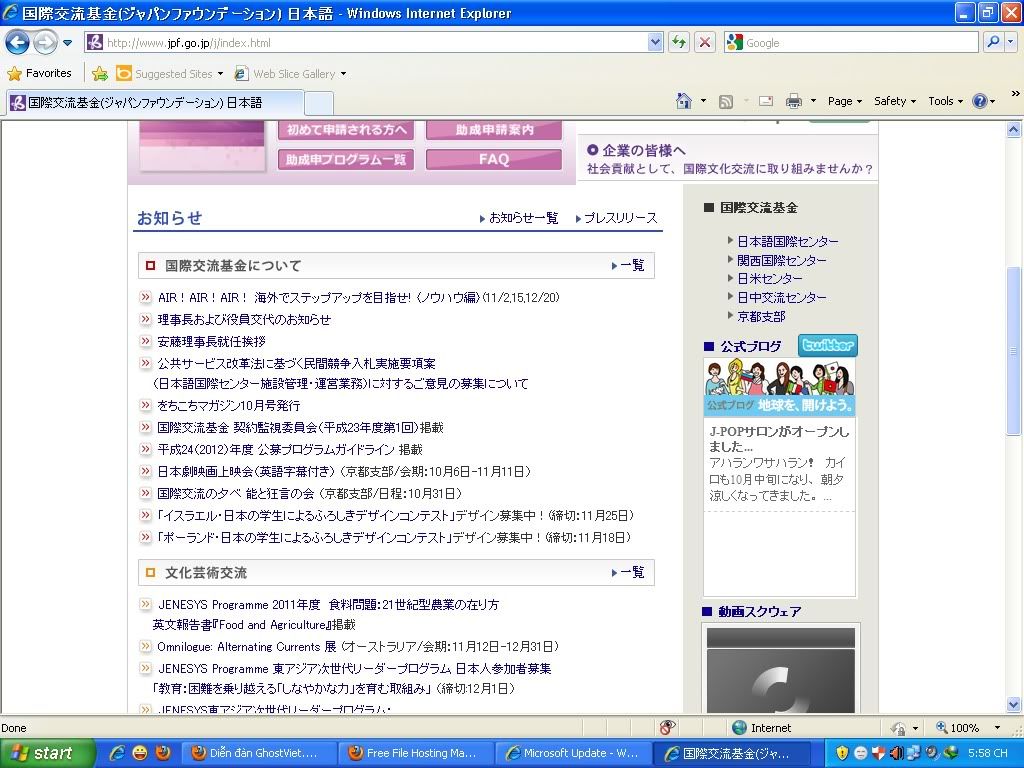
Task: Click the Windows start button
Action: click(x=47, y=753)
